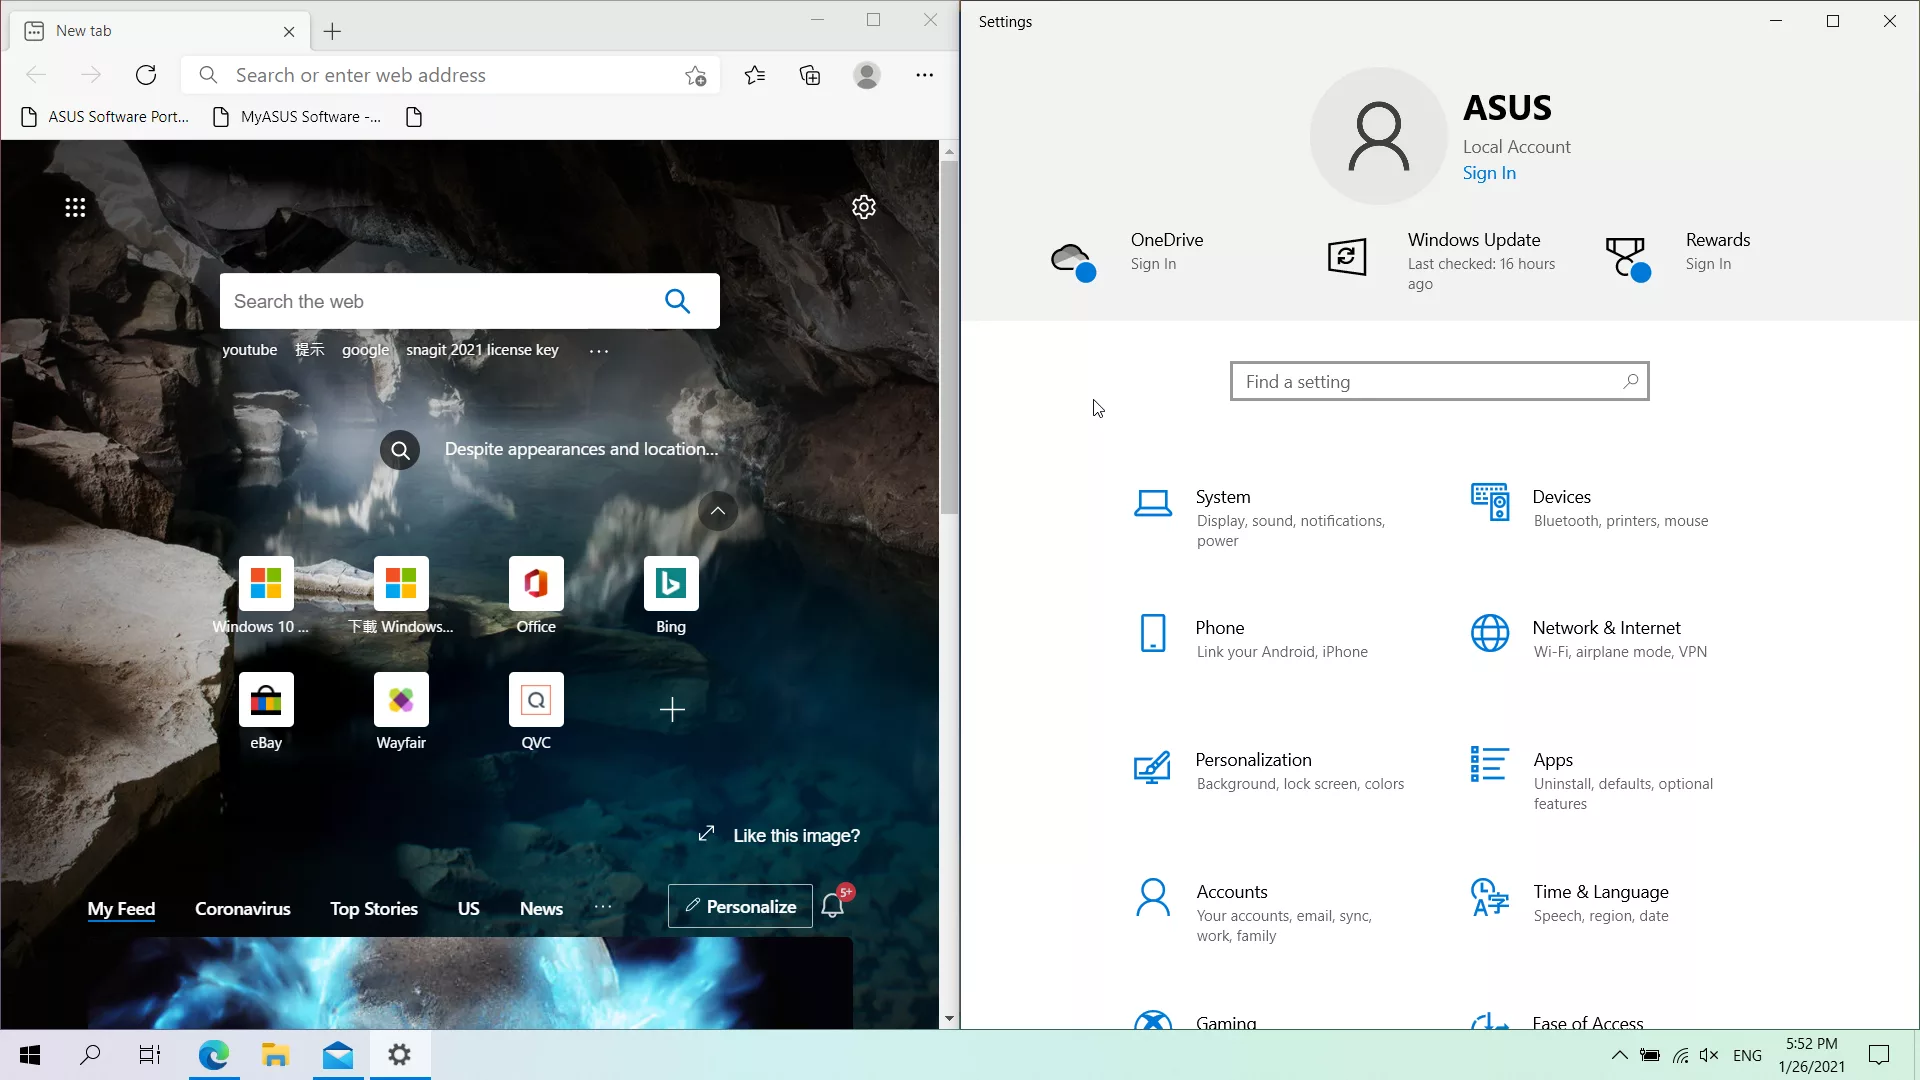Viewport: 1920px width, 1080px height.
Task: Click the Personalize button
Action: click(x=740, y=907)
